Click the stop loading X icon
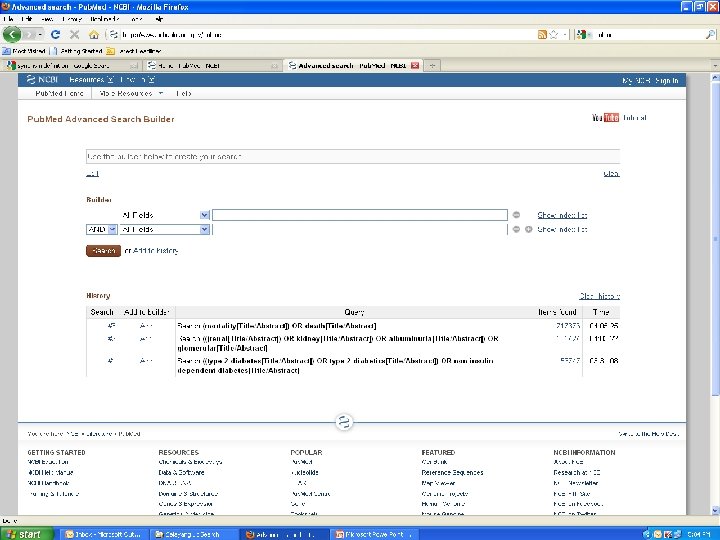 (74, 34)
